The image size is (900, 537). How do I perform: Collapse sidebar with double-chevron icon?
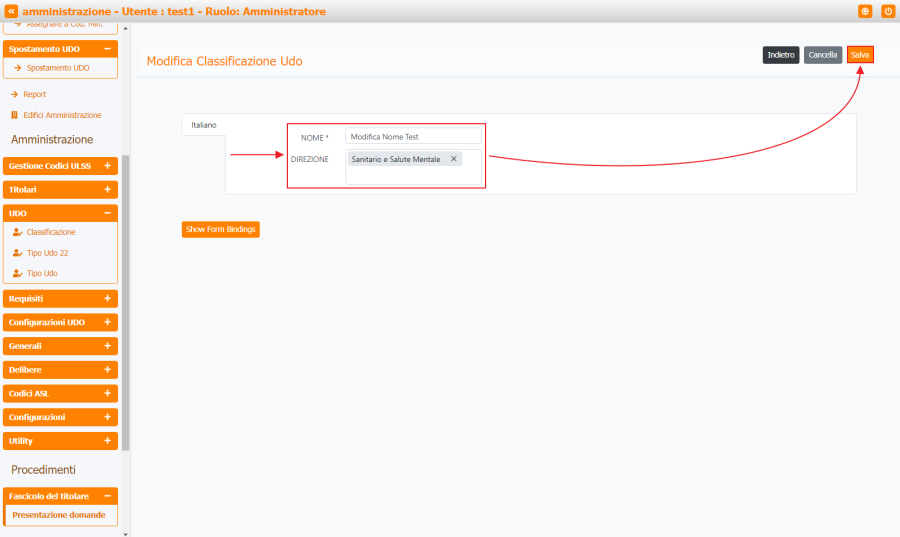[12, 11]
